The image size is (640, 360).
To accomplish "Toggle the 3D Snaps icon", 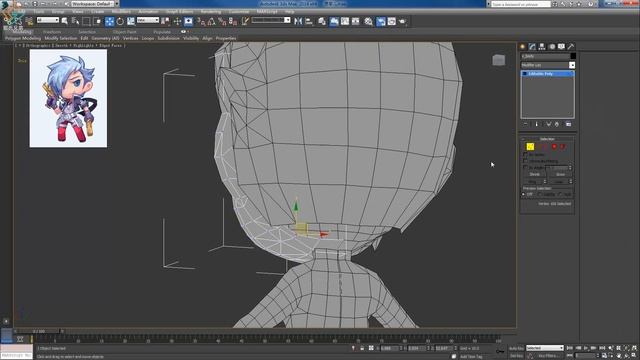I will pyautogui.click(x=201, y=22).
